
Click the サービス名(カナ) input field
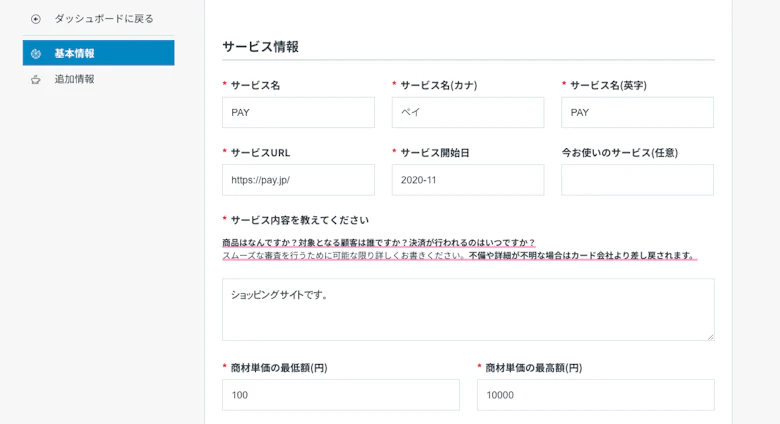coord(467,112)
